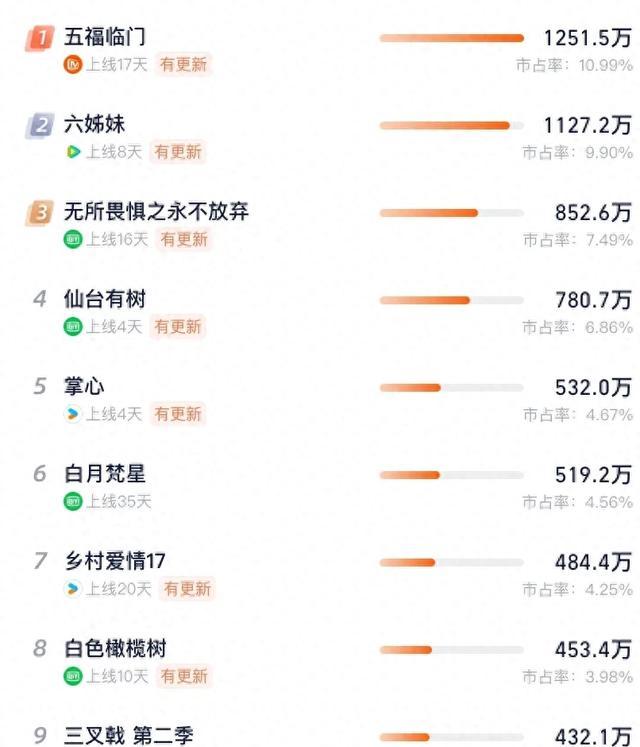Image resolution: width=640 pixels, height=747 pixels.
Task: Click the iQiyi icon under 仙台有树
Action: (73, 327)
